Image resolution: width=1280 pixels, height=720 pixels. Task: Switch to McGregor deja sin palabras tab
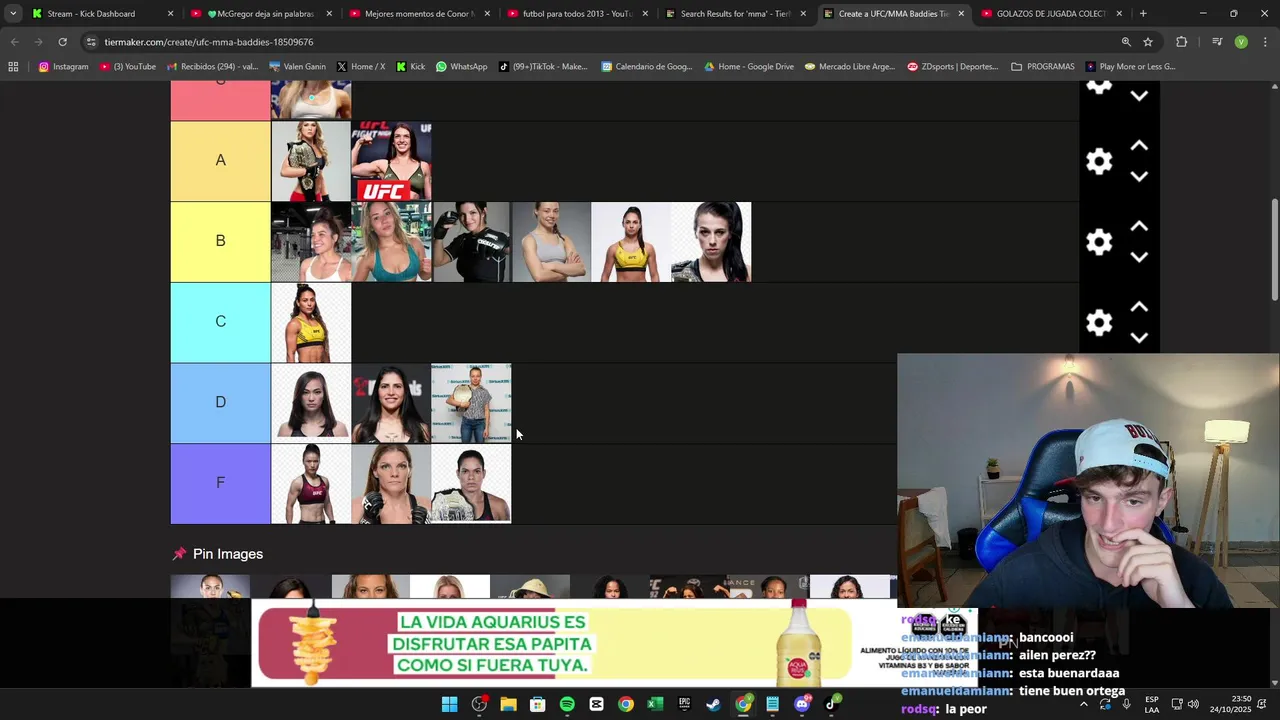[x=260, y=14]
